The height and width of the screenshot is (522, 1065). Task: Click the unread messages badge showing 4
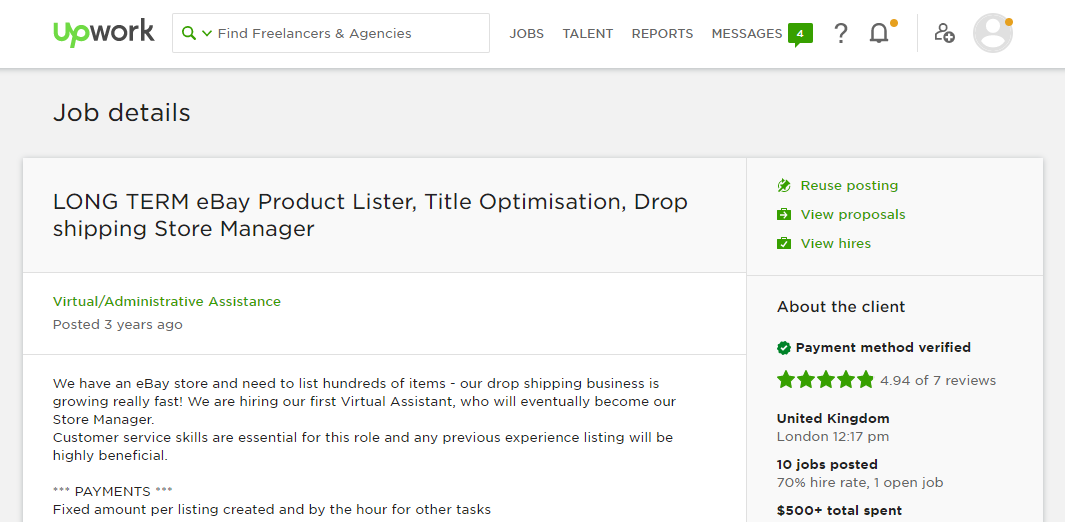[800, 34]
